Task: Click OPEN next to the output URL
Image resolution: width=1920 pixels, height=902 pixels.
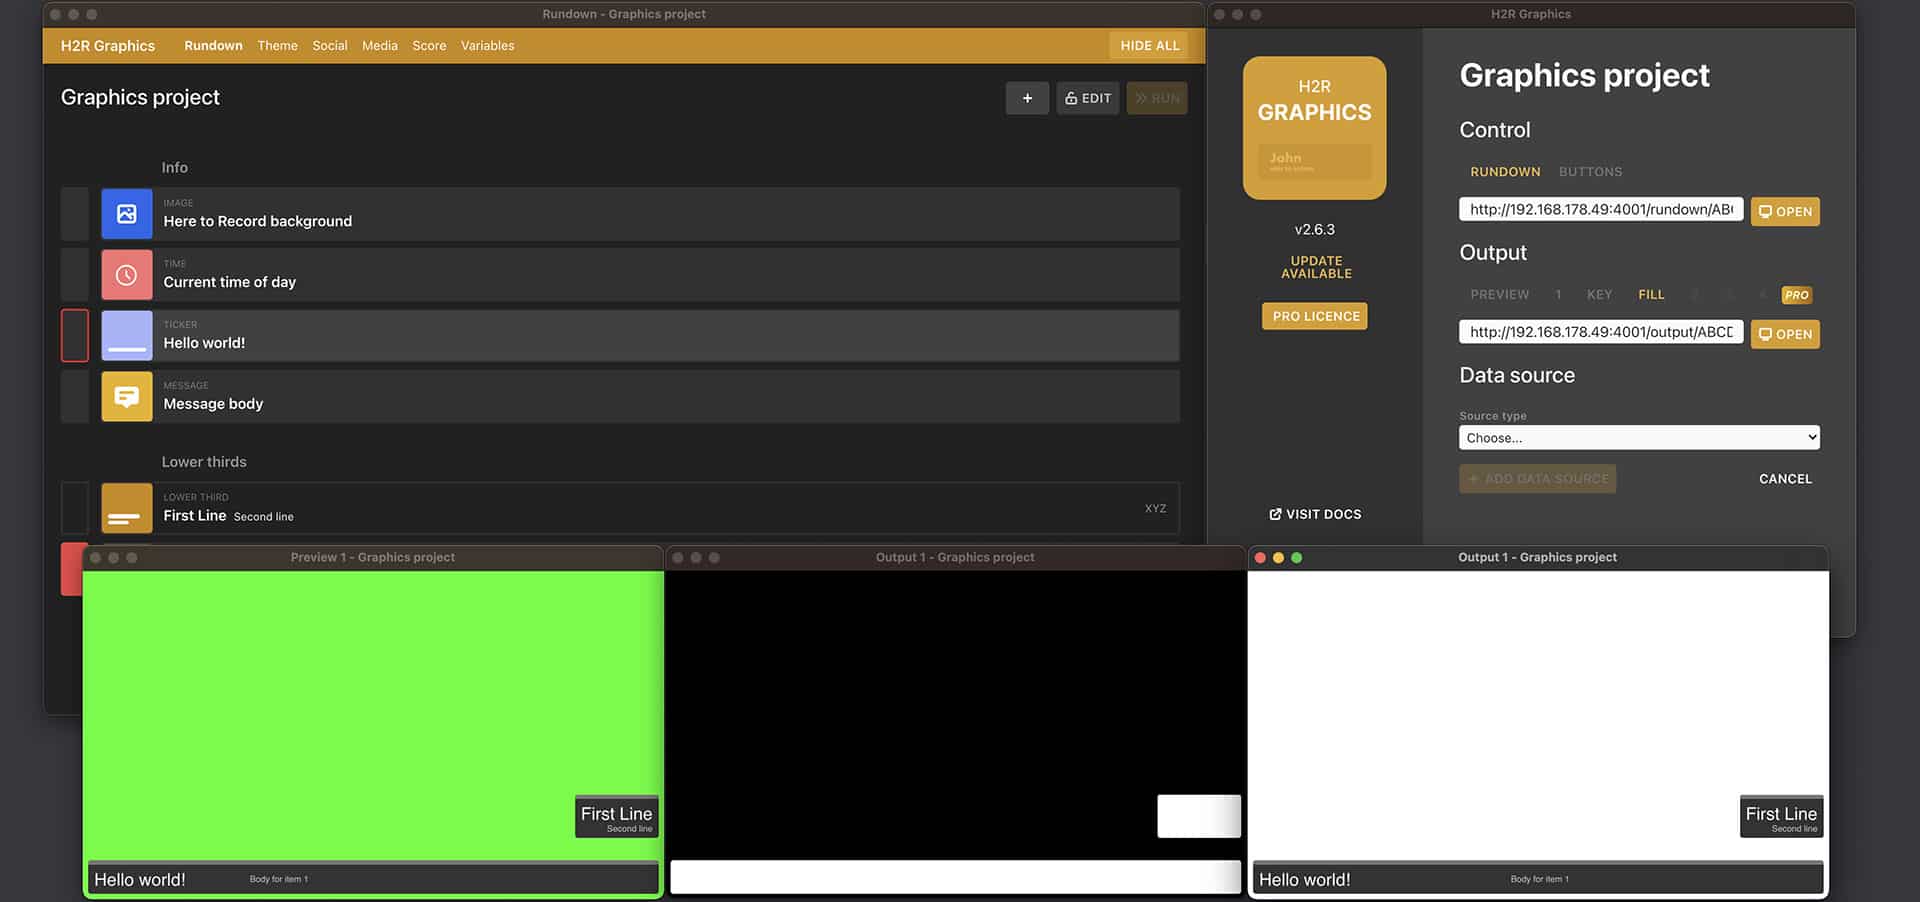Action: click(x=1785, y=334)
